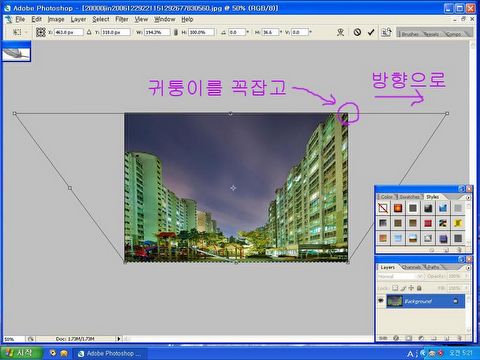The height and width of the screenshot is (360, 480).
Task: Click the lock icon on Background layer
Action: click(x=456, y=301)
